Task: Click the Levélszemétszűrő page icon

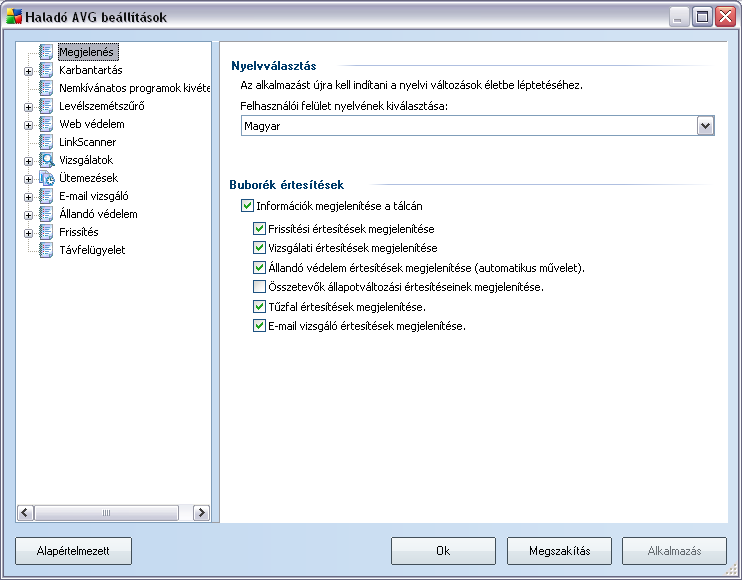Action: tap(46, 105)
